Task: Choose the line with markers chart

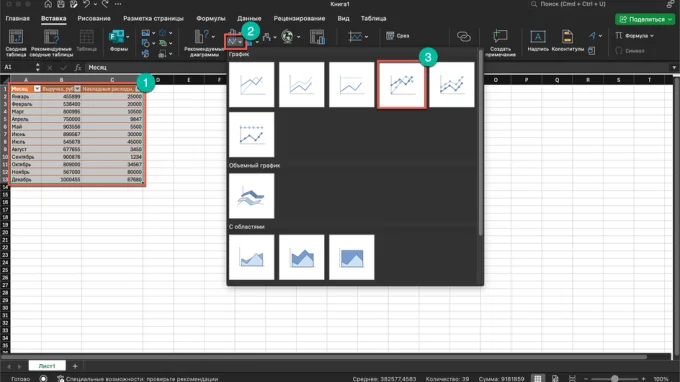Action: (402, 85)
